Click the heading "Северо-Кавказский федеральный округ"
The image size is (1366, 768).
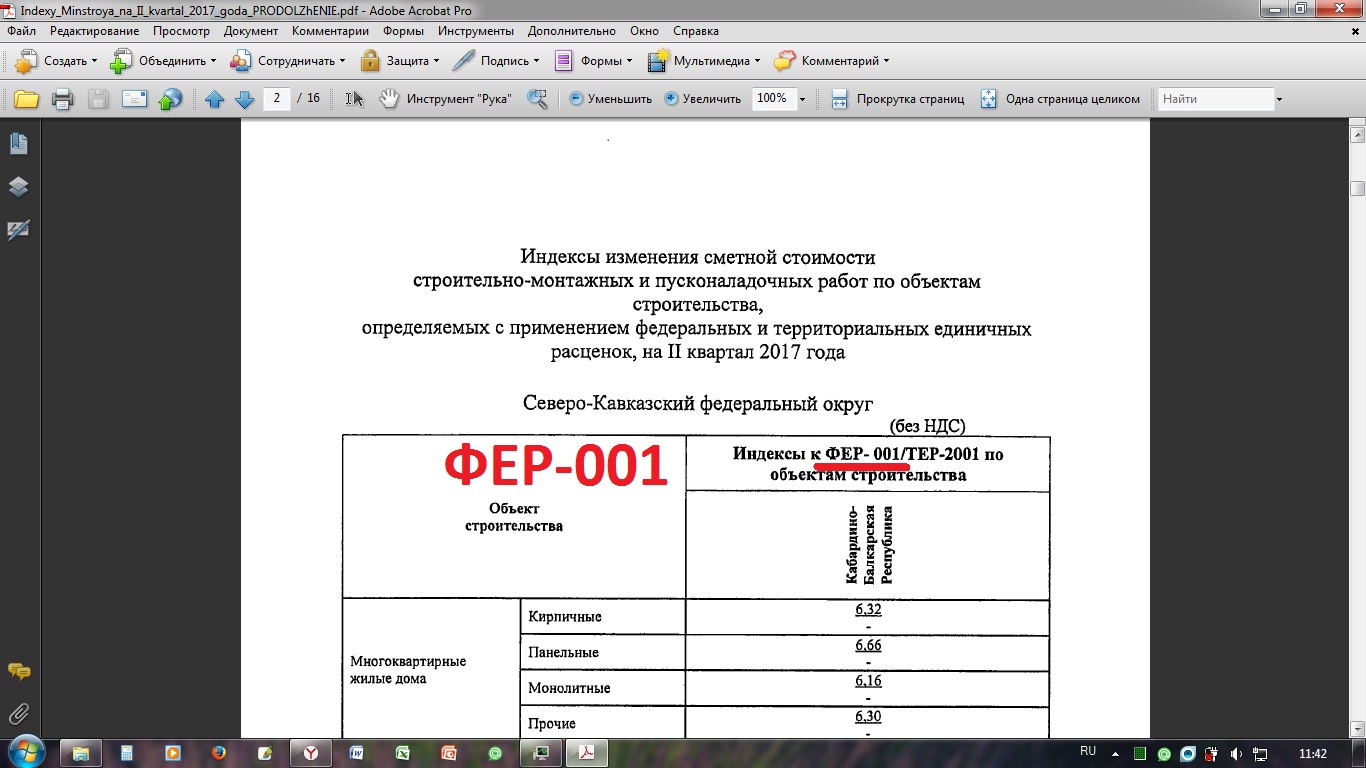698,403
